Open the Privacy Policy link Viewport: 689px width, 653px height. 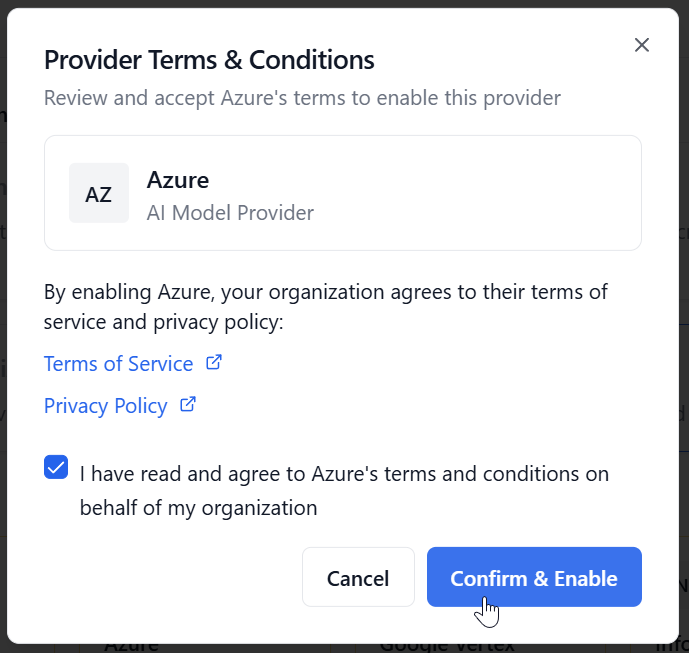105,406
